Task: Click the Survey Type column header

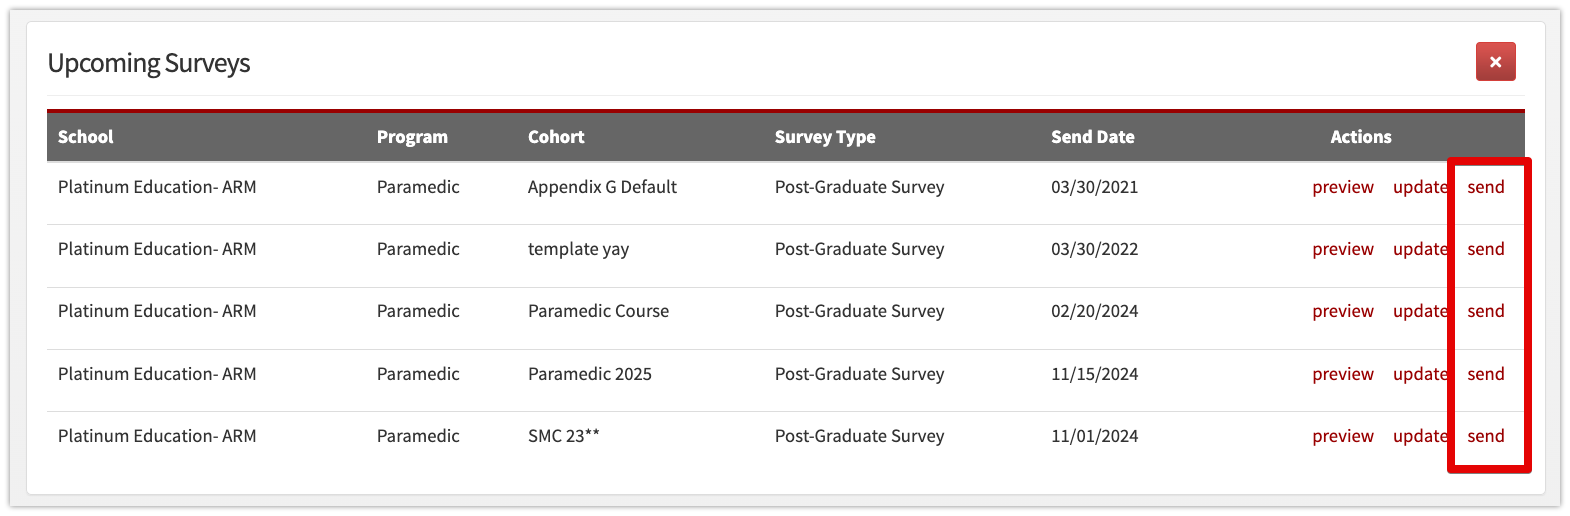Action: coord(825,137)
